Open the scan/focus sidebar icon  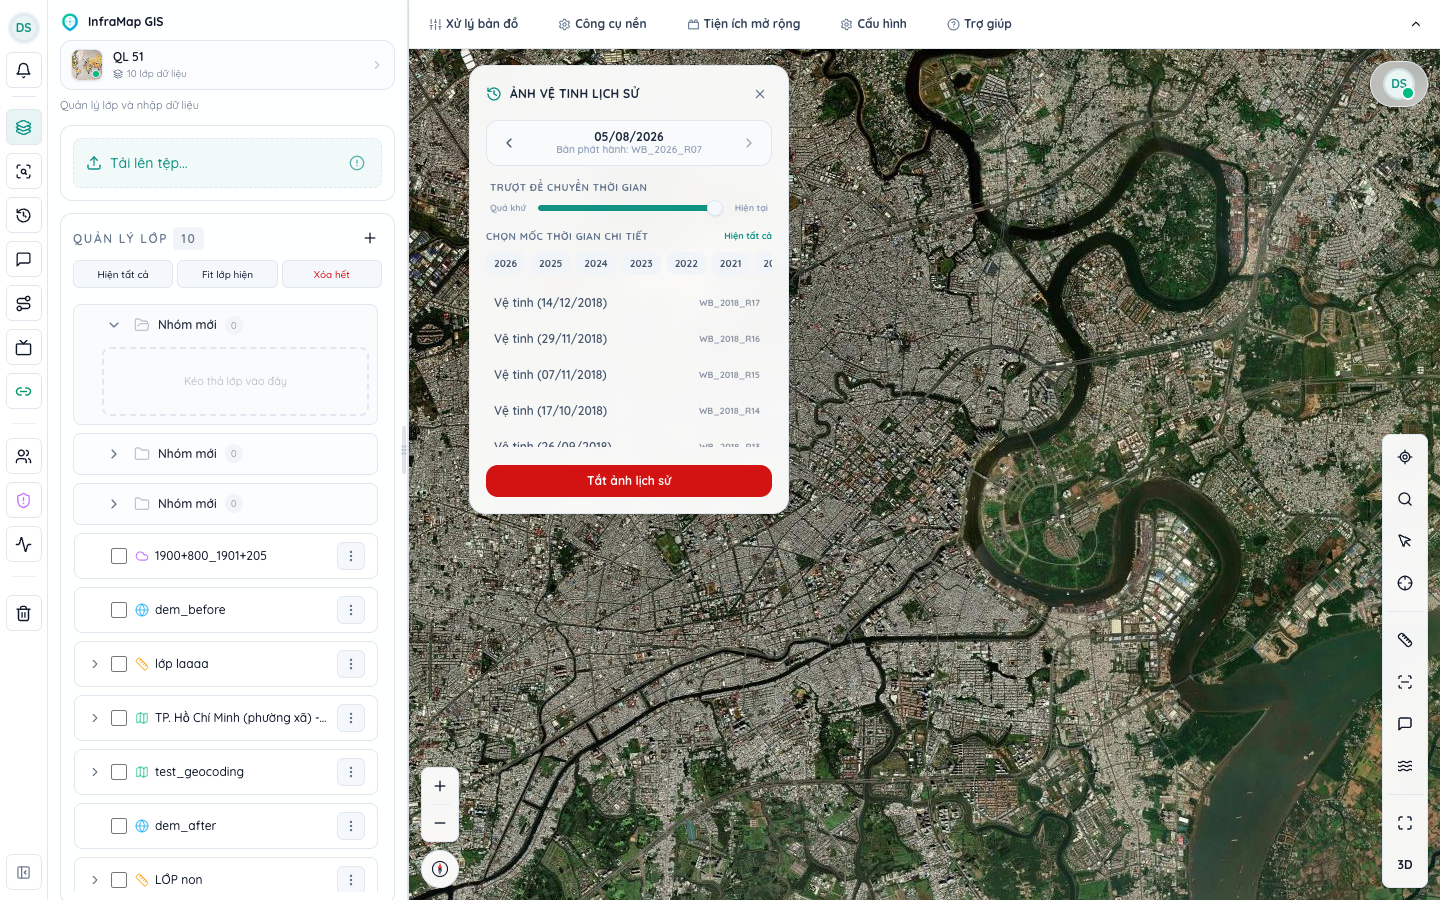pos(24,172)
